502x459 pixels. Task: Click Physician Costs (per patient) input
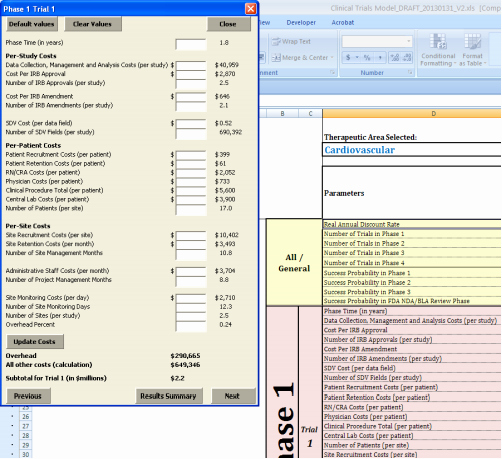click(191, 182)
